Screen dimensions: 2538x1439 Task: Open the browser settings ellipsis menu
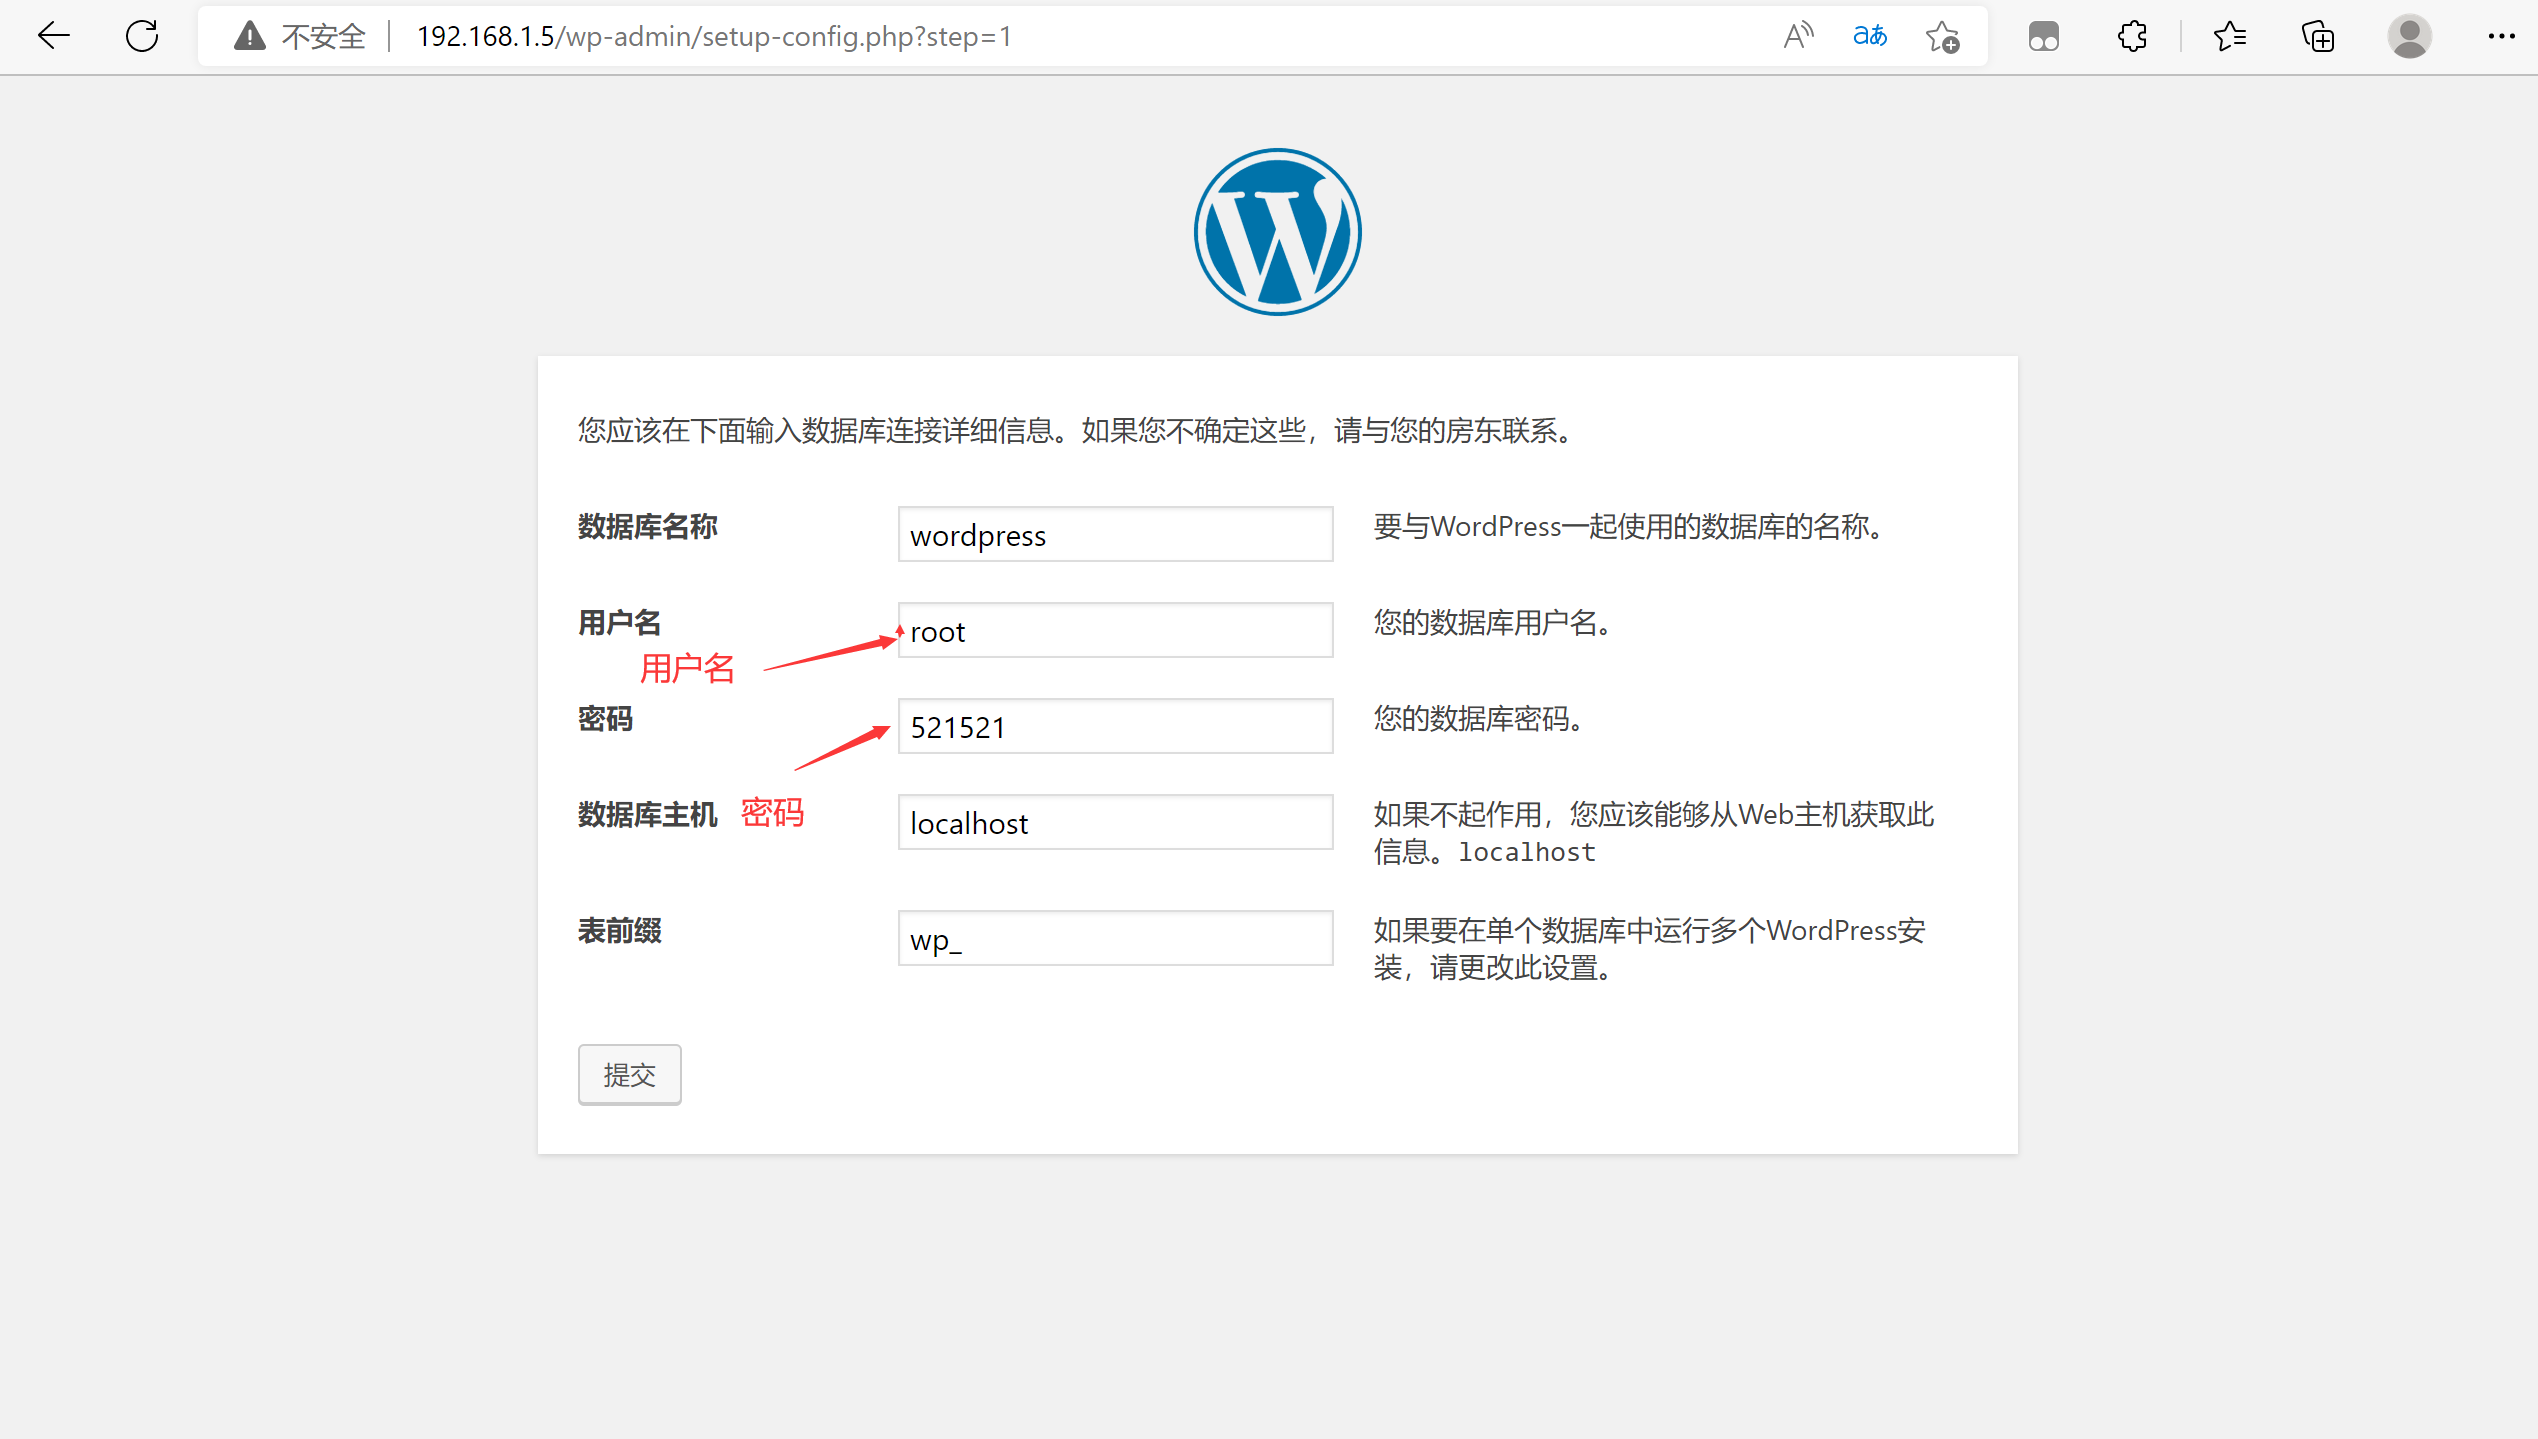coord(2501,36)
